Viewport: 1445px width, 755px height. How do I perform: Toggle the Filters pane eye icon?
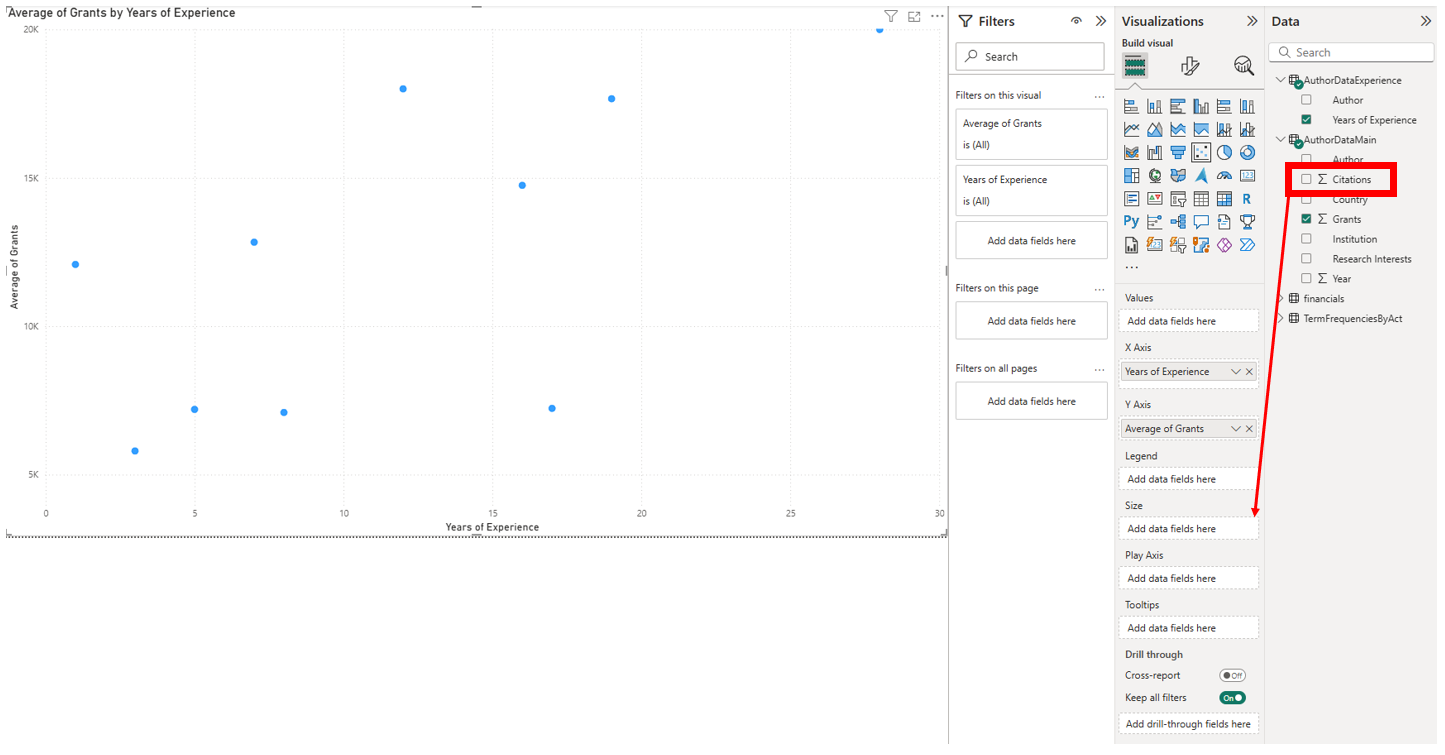click(1077, 21)
